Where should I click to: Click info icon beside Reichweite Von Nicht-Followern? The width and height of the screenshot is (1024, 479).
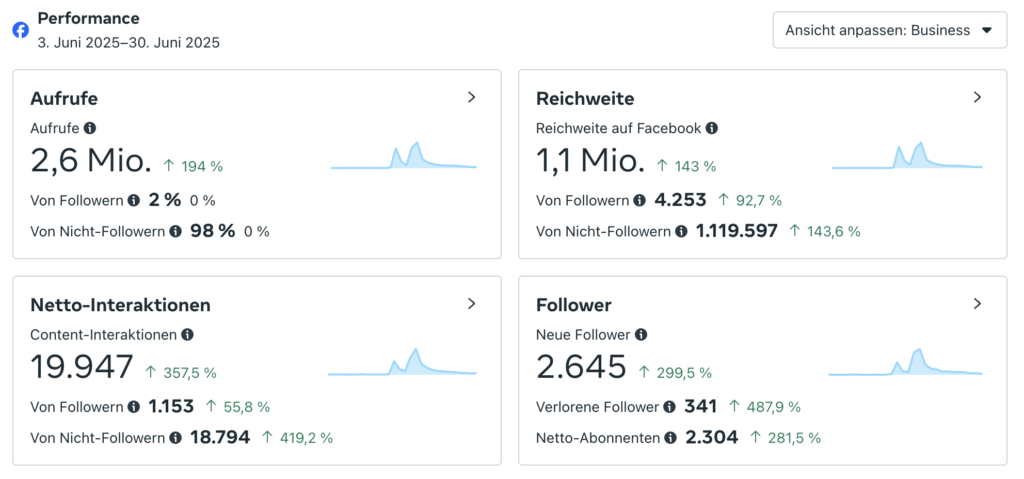(x=681, y=231)
